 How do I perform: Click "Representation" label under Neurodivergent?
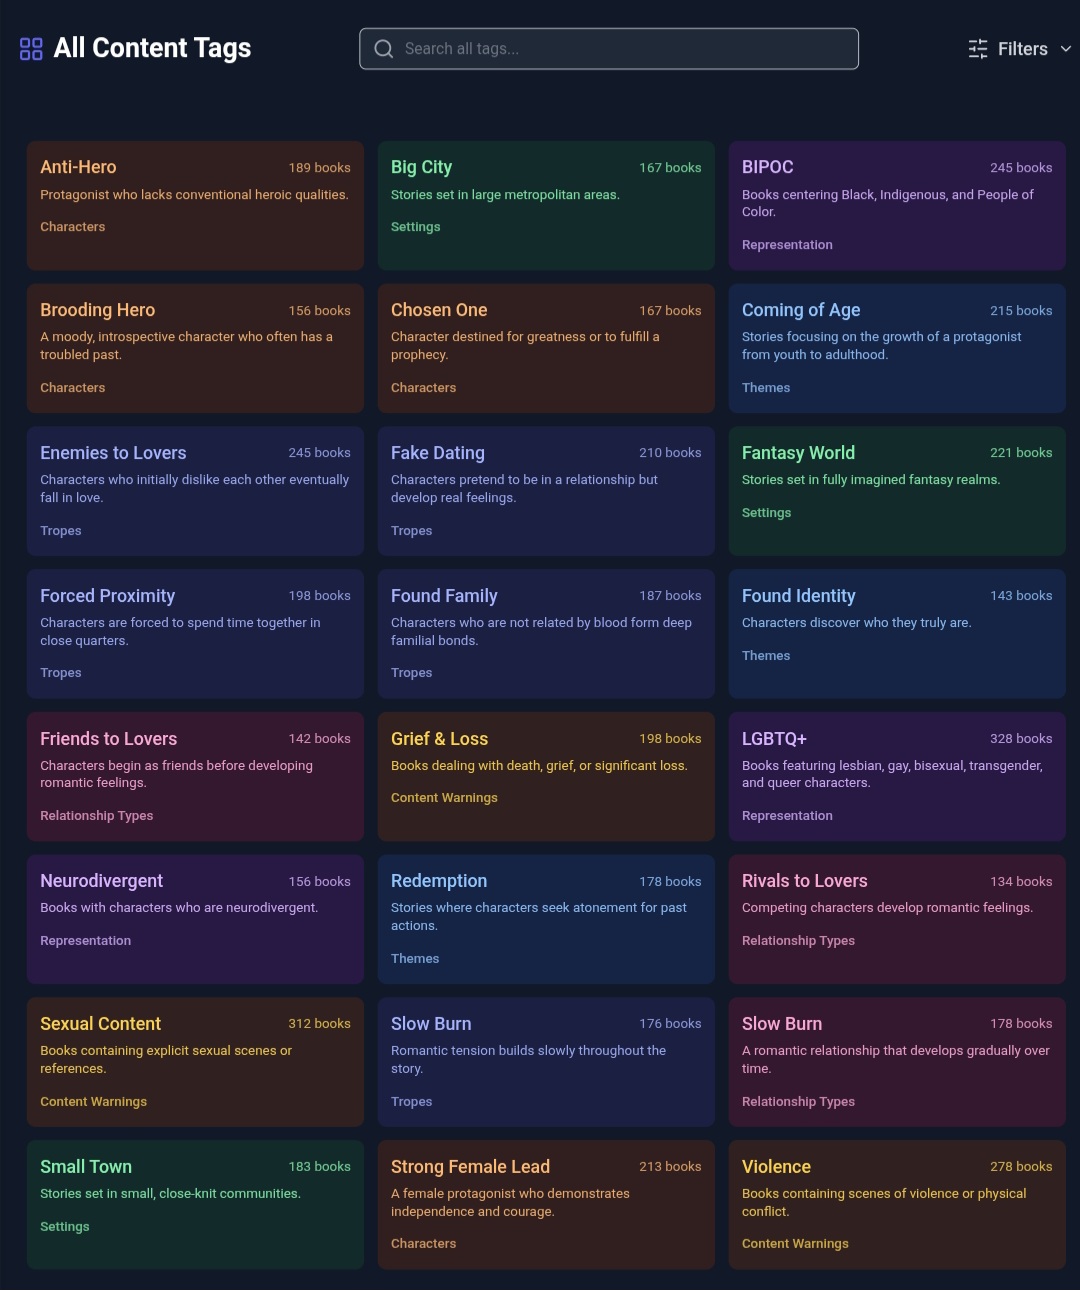[x=86, y=941]
